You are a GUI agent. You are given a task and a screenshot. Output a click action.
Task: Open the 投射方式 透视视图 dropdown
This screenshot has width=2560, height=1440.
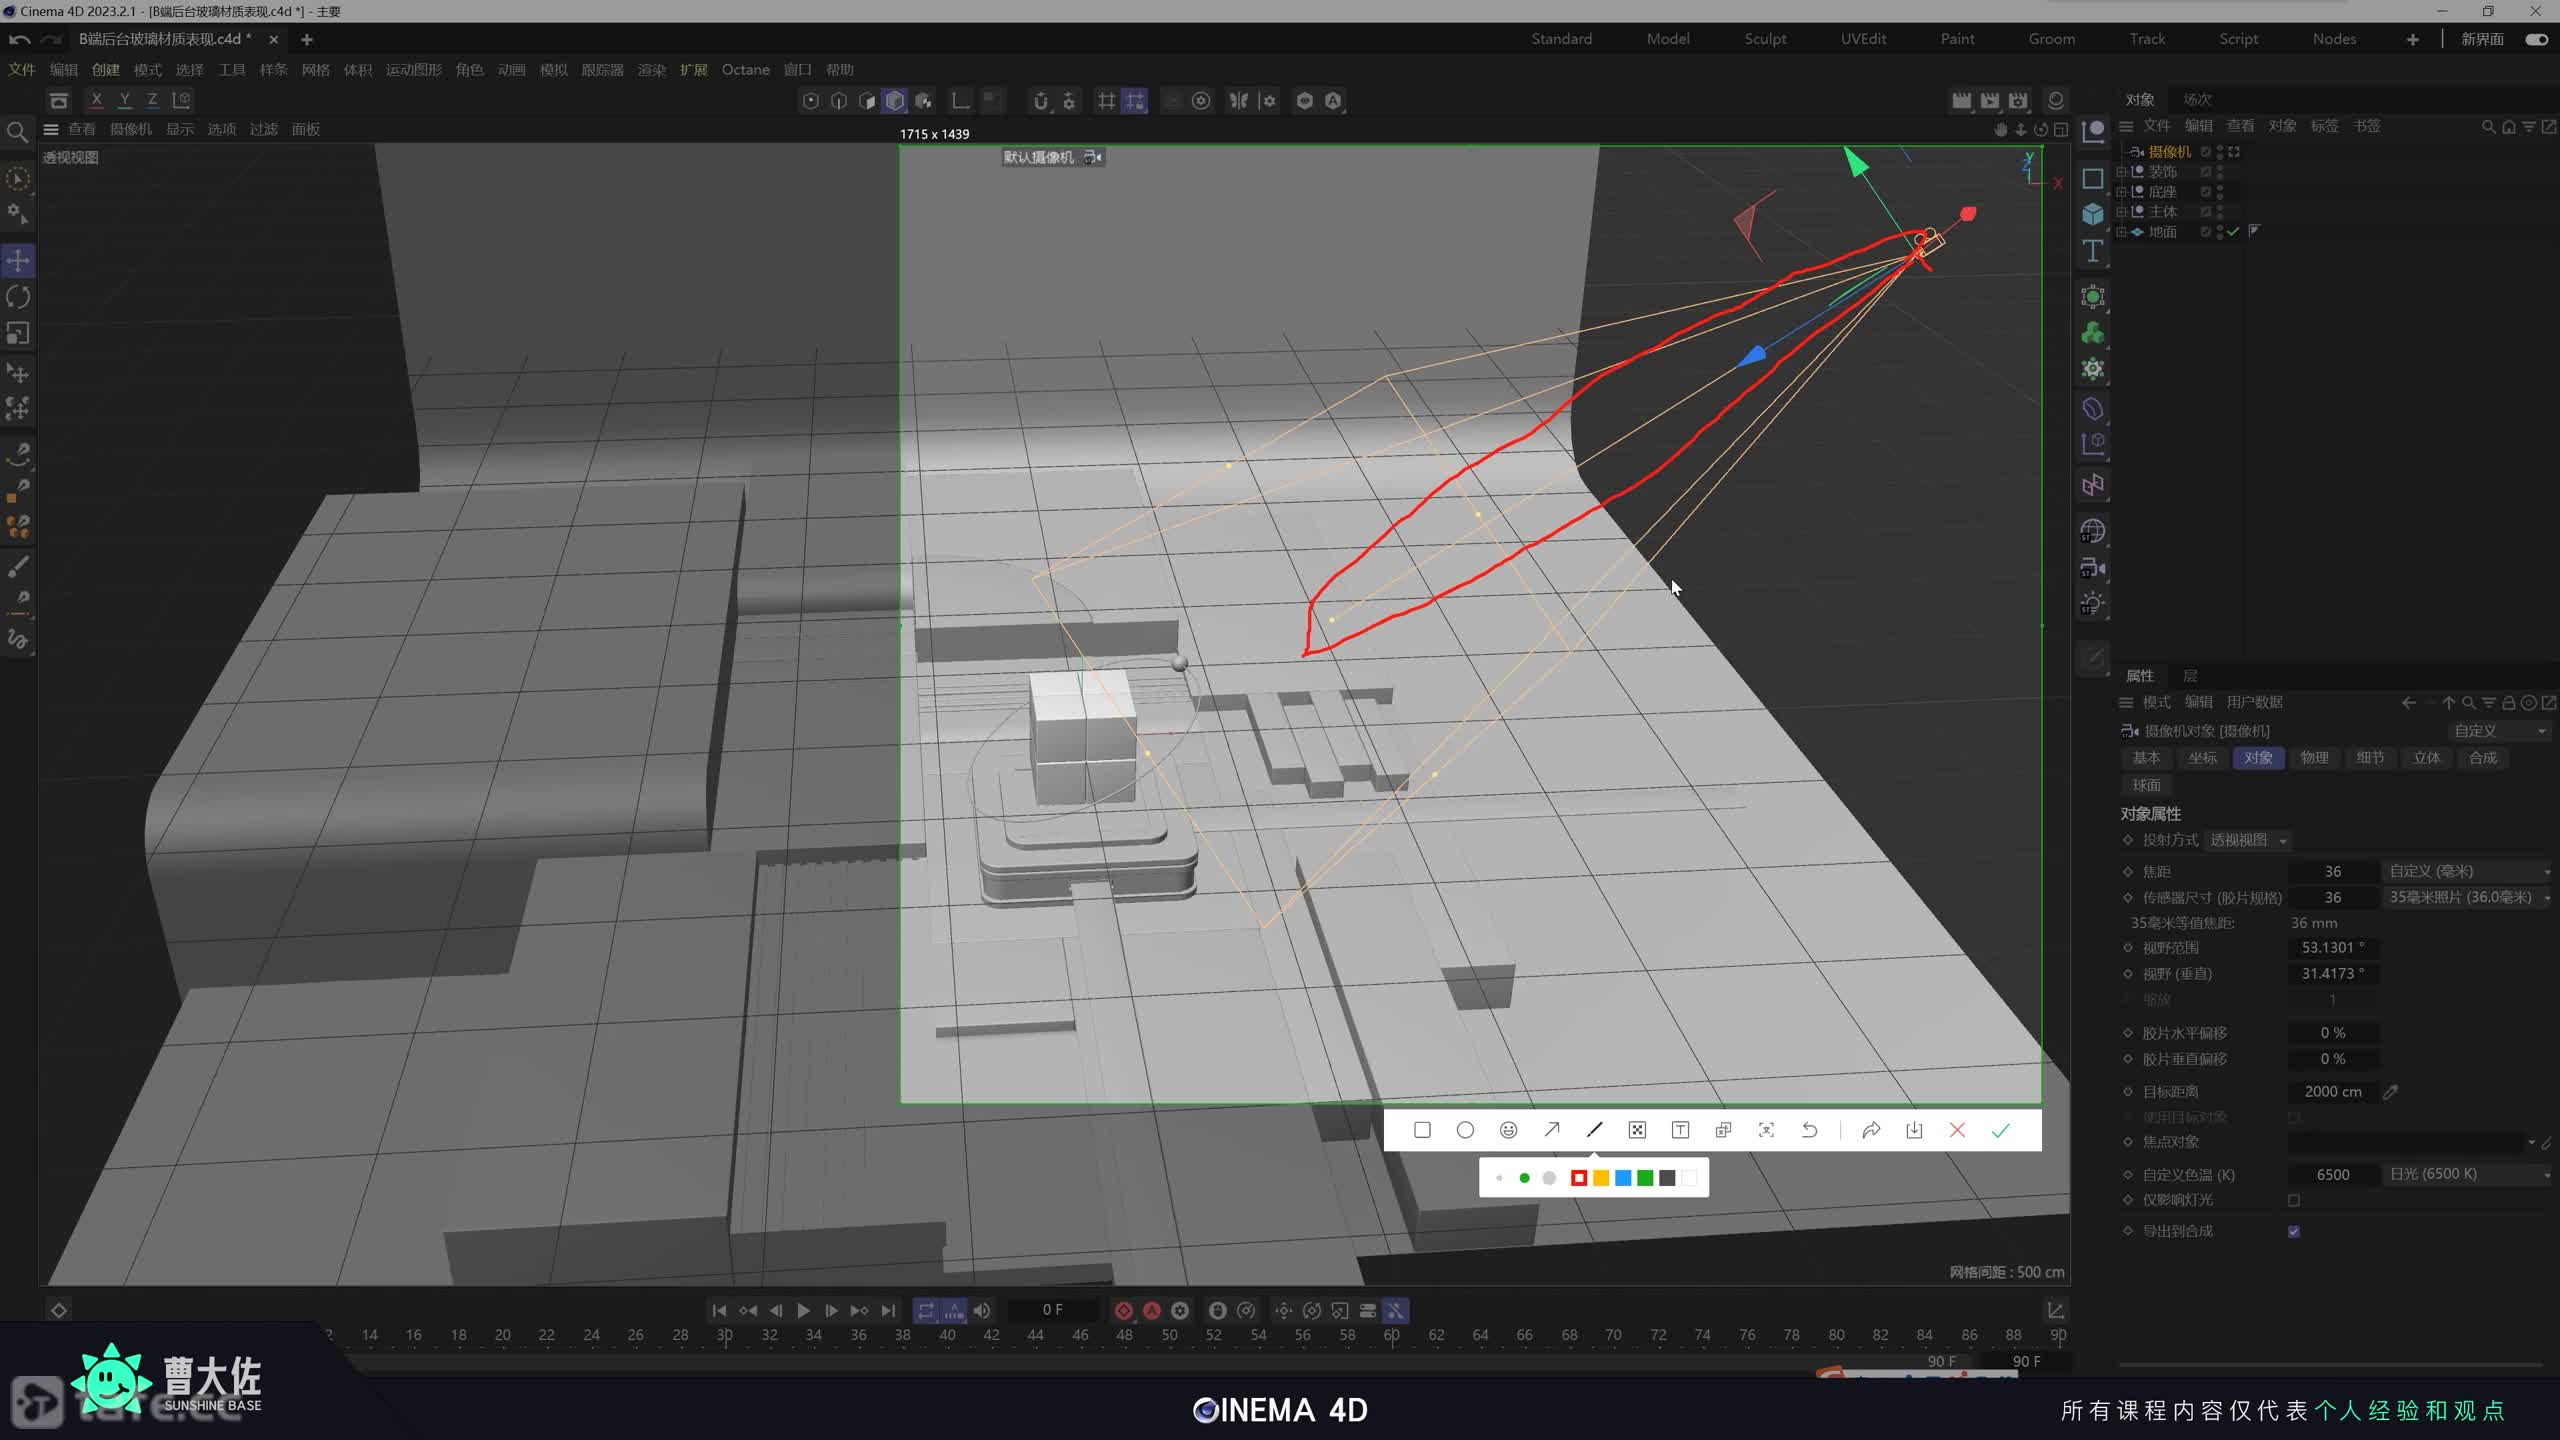(2248, 840)
